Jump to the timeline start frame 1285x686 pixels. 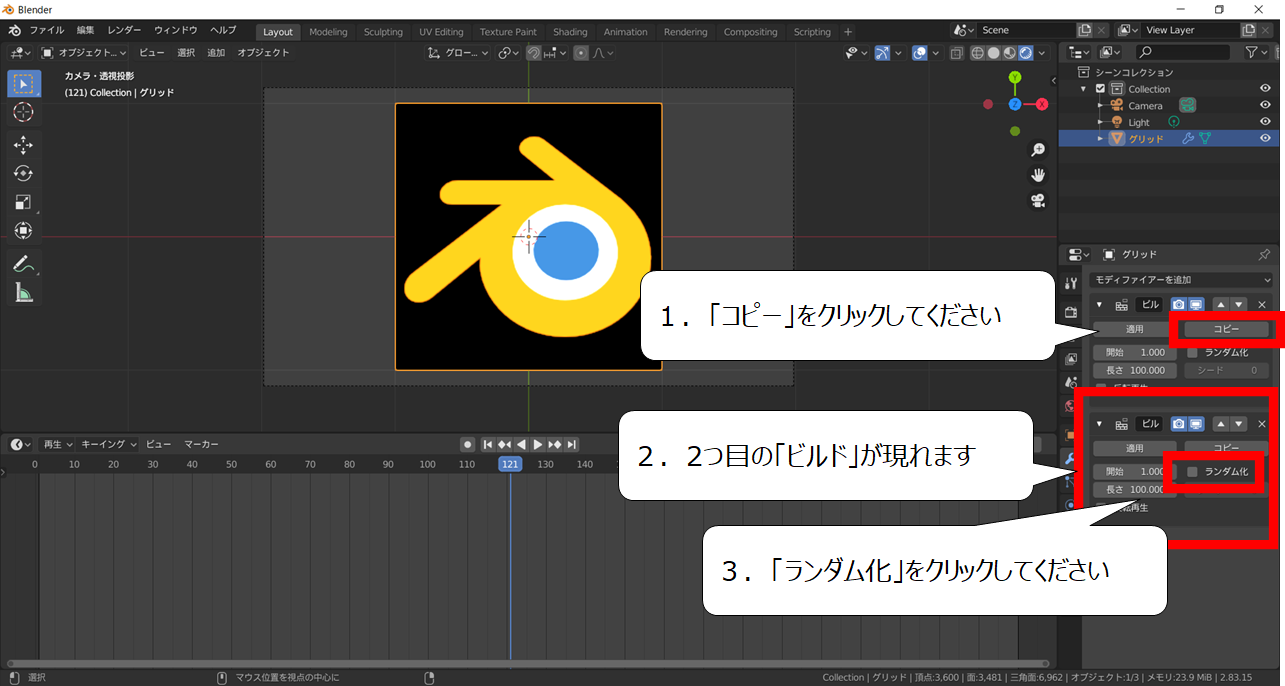[488, 444]
